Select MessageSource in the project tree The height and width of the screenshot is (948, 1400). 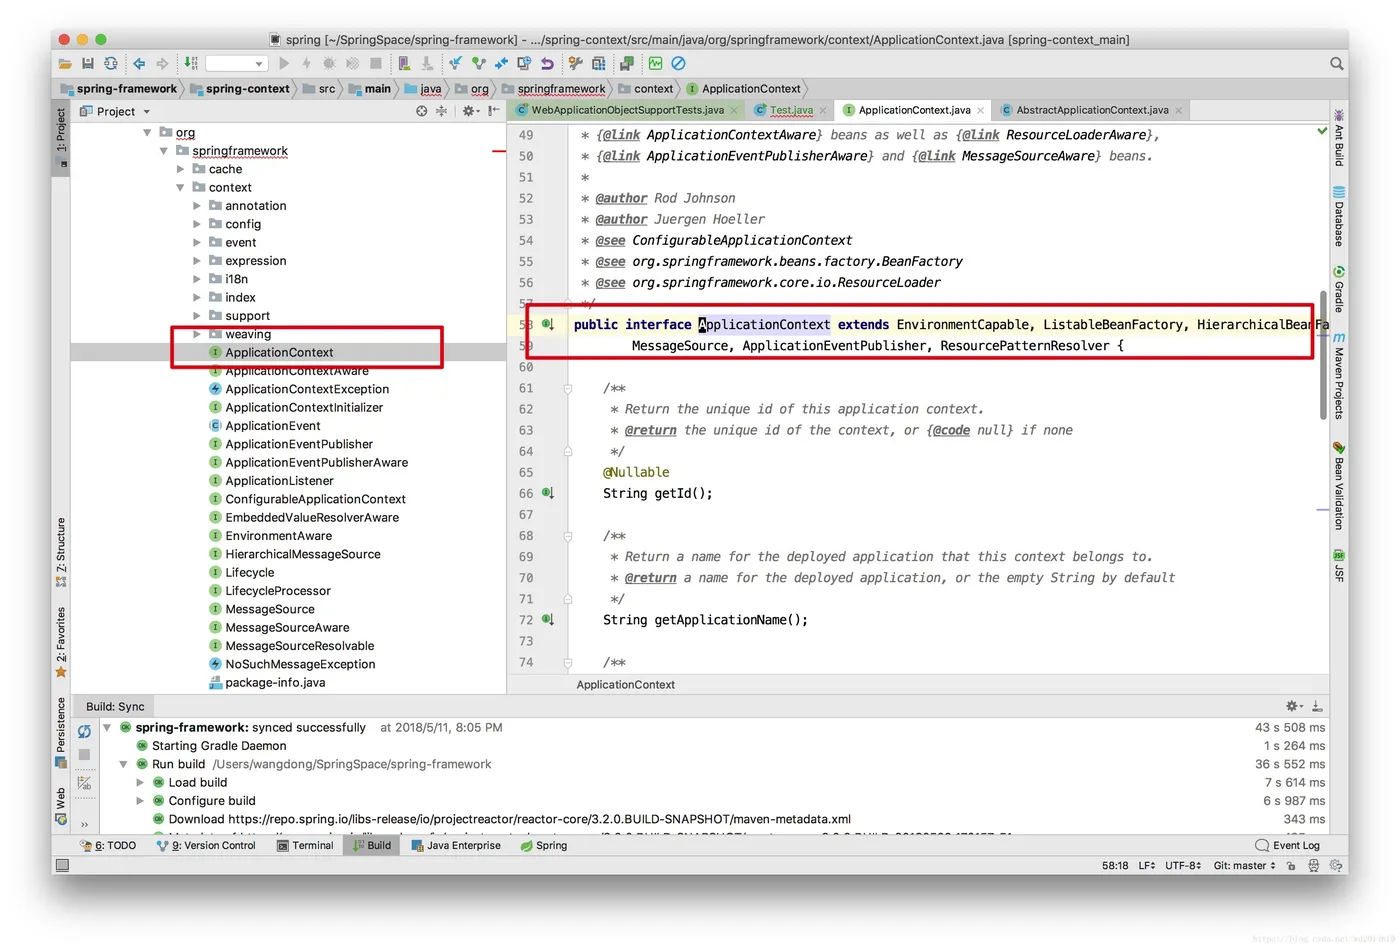[270, 609]
